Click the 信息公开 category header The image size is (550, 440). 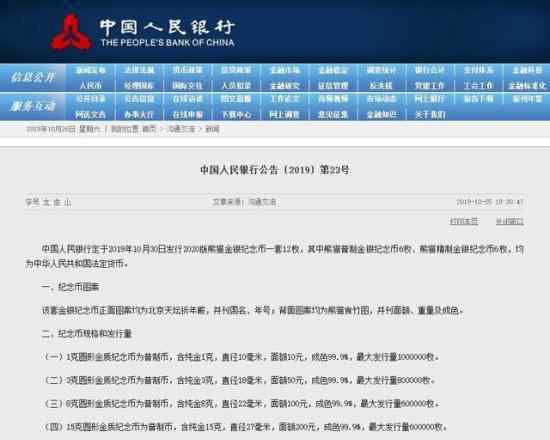pos(33,77)
